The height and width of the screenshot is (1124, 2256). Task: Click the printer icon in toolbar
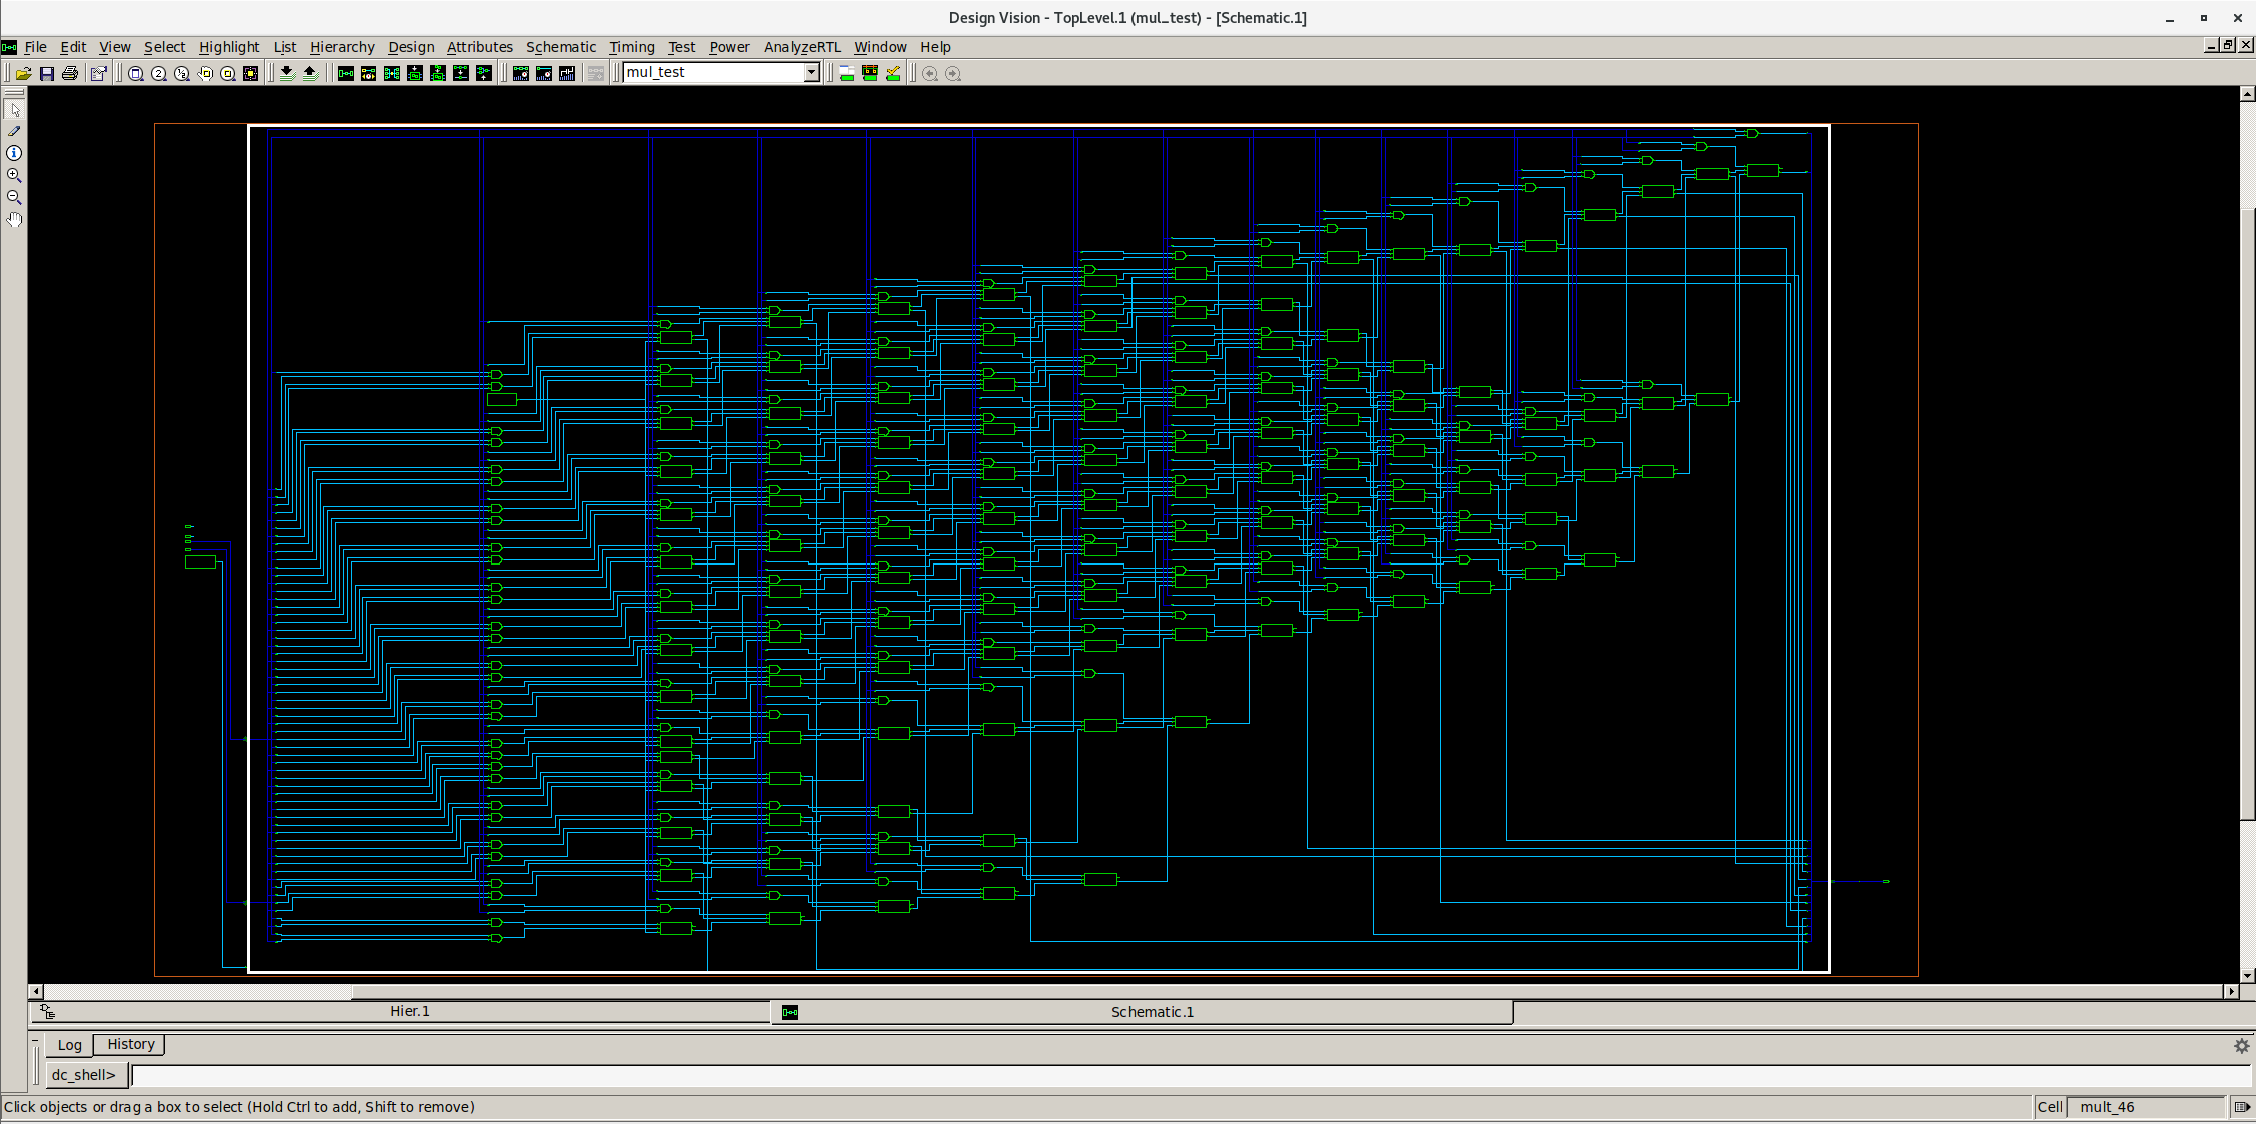tap(69, 73)
